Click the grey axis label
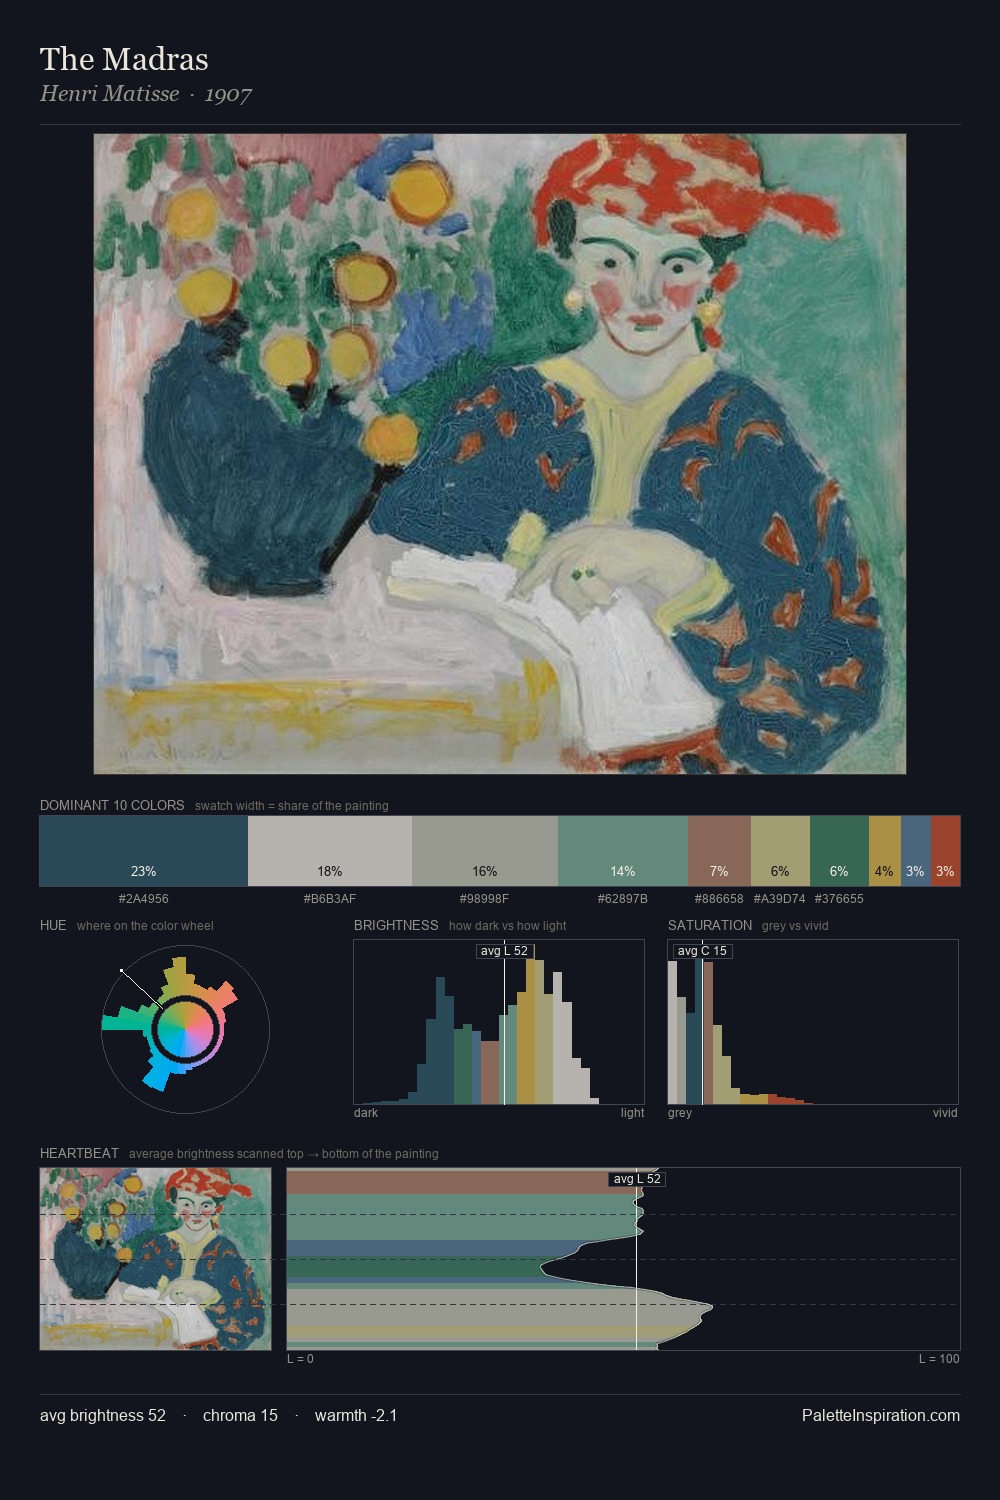 tap(680, 1113)
